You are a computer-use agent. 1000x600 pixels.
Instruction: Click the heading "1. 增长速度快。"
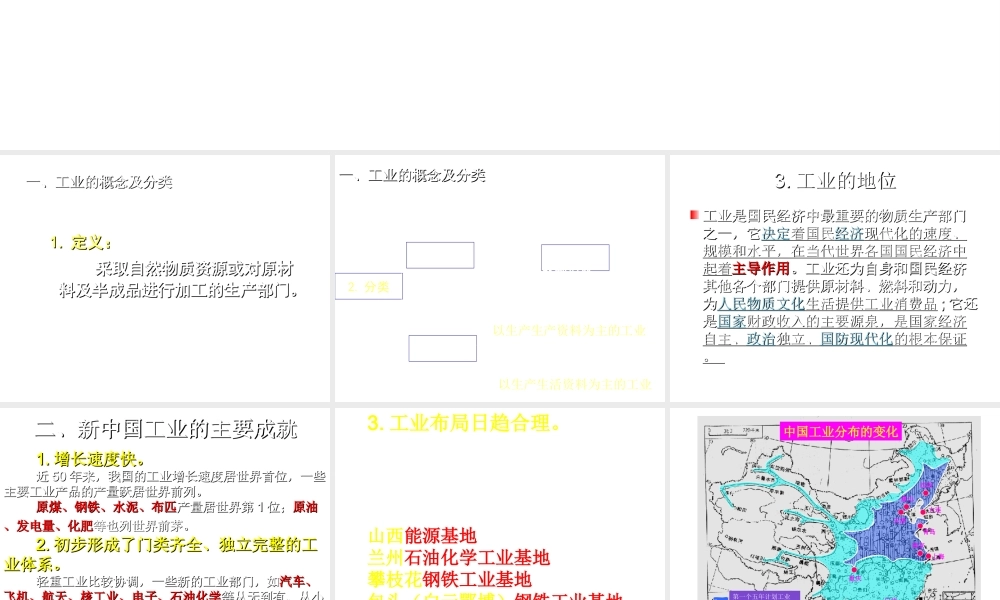pos(91,459)
